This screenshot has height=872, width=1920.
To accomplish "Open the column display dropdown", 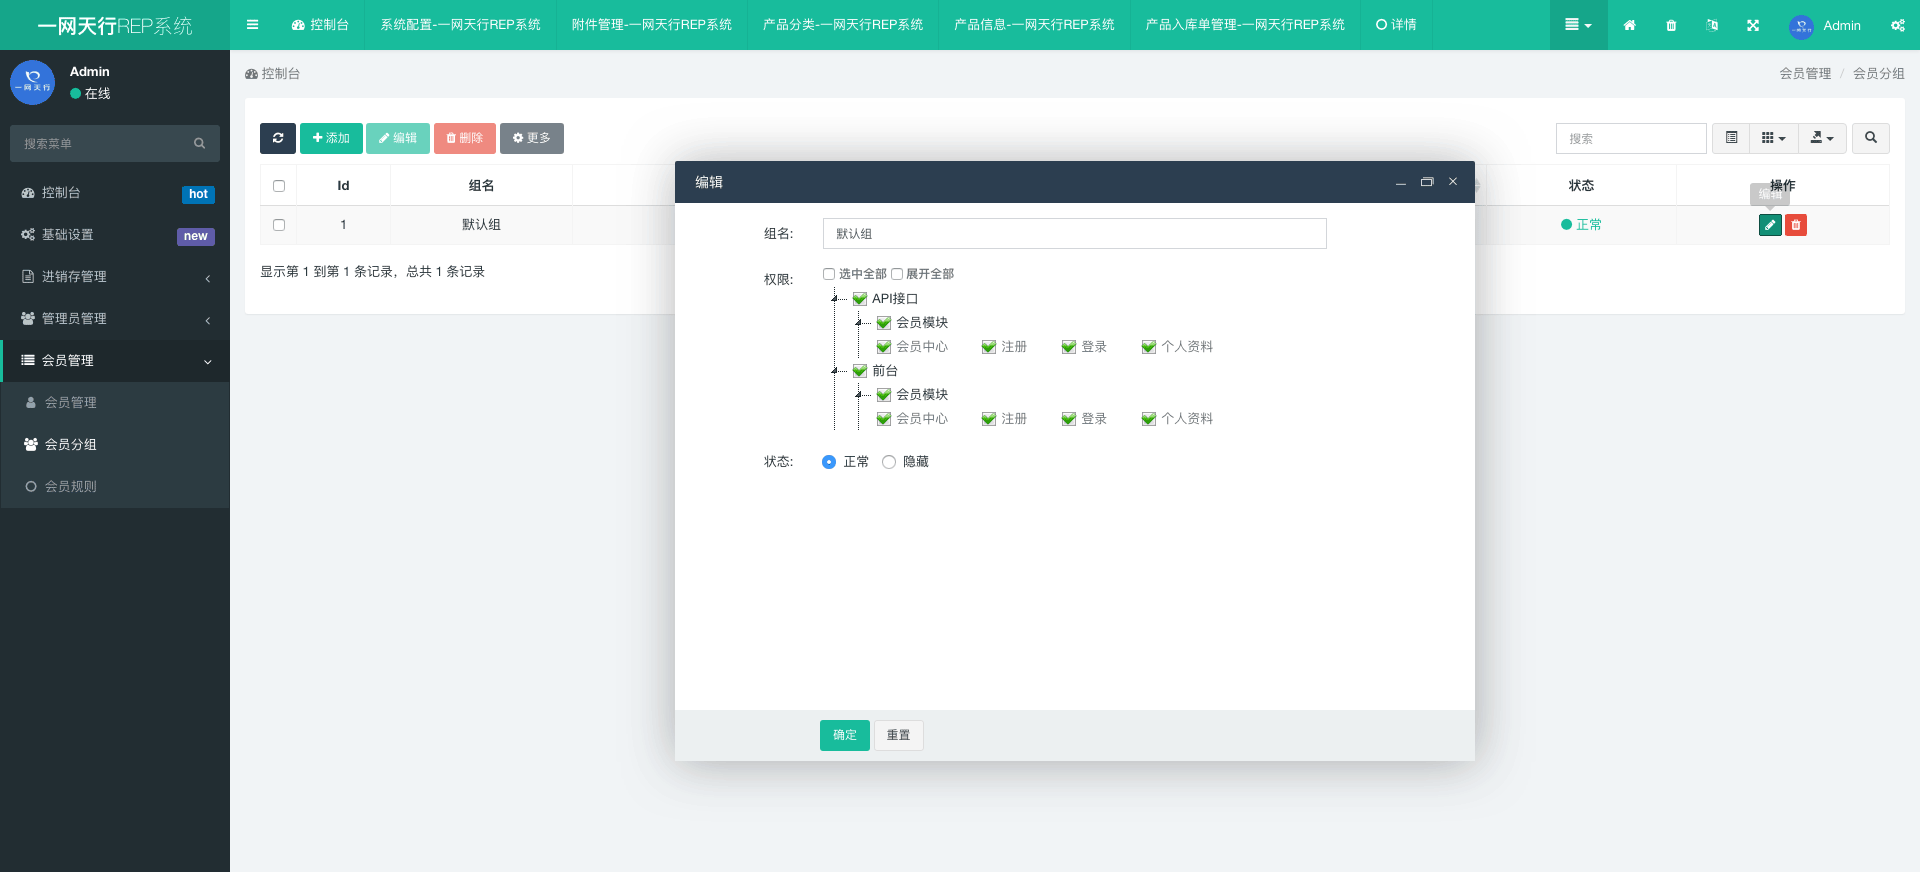I will (x=1773, y=138).
